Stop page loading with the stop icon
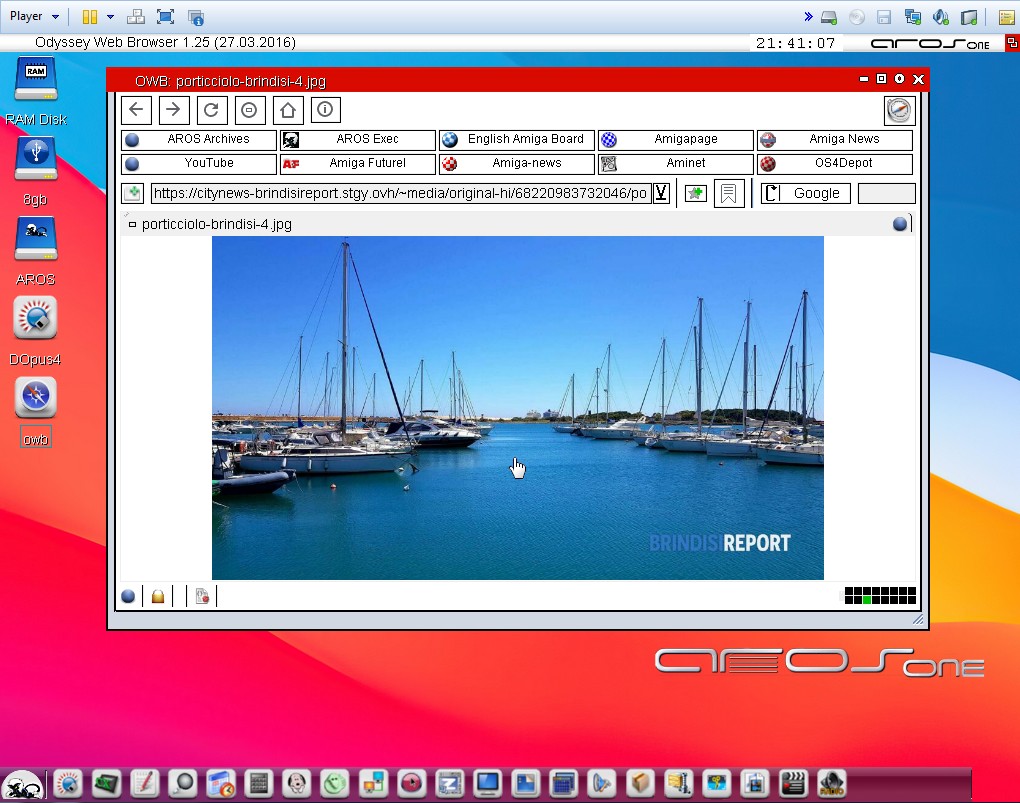Viewport: 1020px width, 803px height. point(250,110)
